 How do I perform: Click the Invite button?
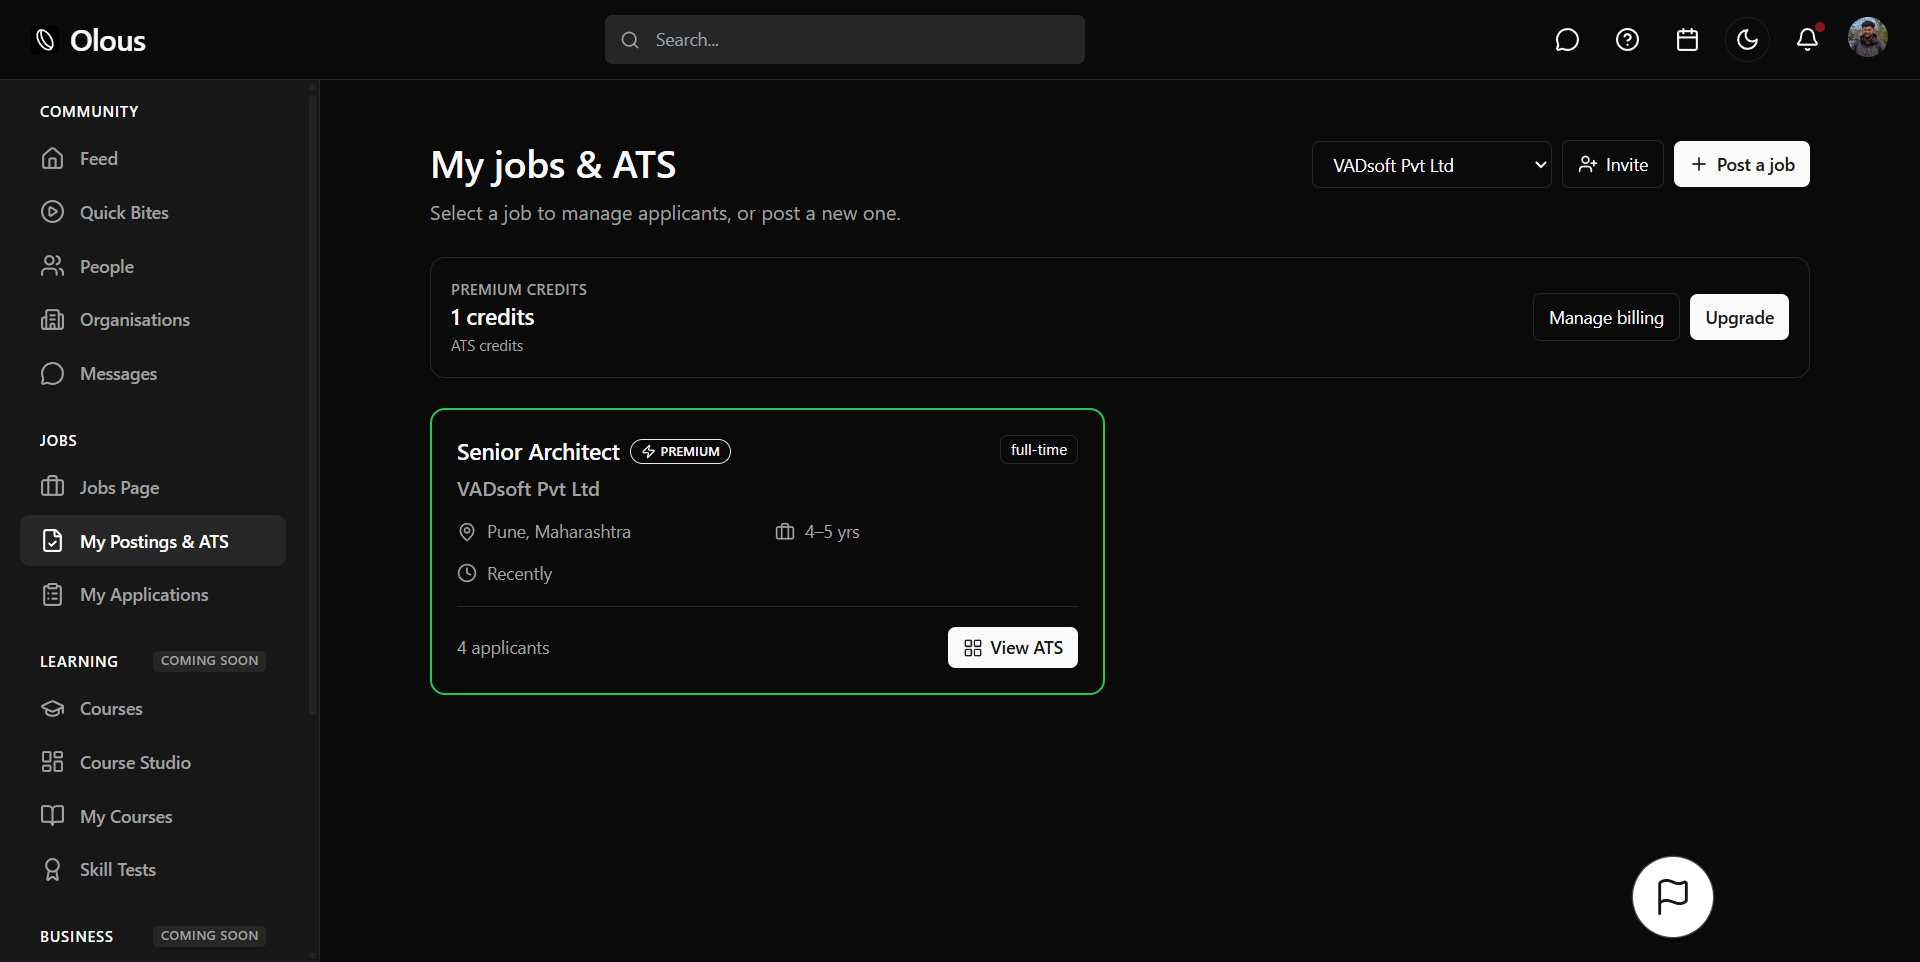(x=1612, y=165)
